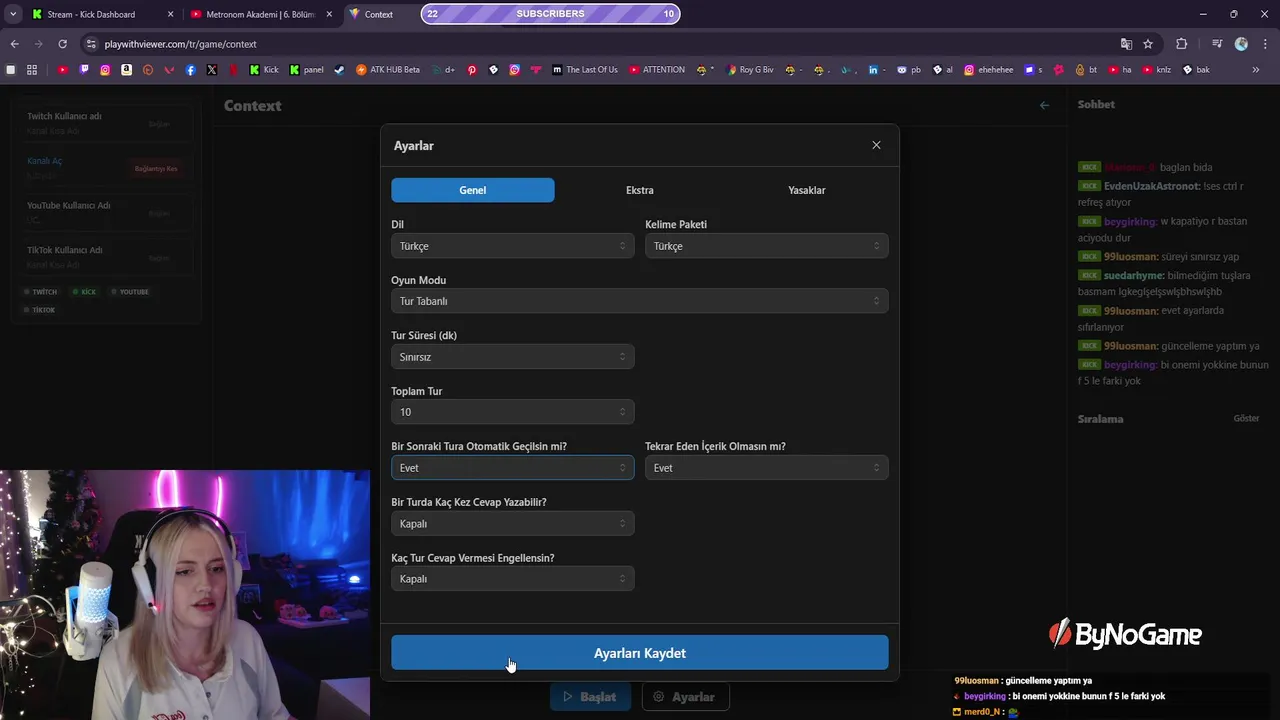
Task: Toggle the YOUTUBE platform pill
Action: coord(130,292)
